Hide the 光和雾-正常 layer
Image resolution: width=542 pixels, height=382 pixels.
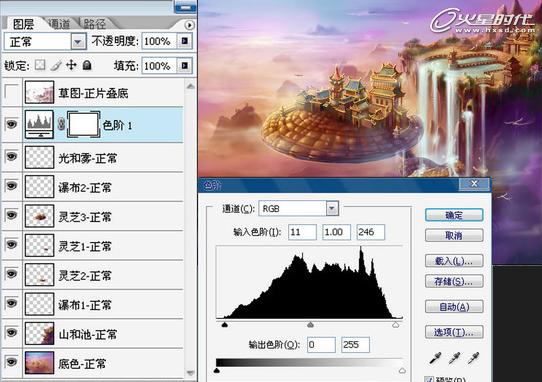pos(12,157)
